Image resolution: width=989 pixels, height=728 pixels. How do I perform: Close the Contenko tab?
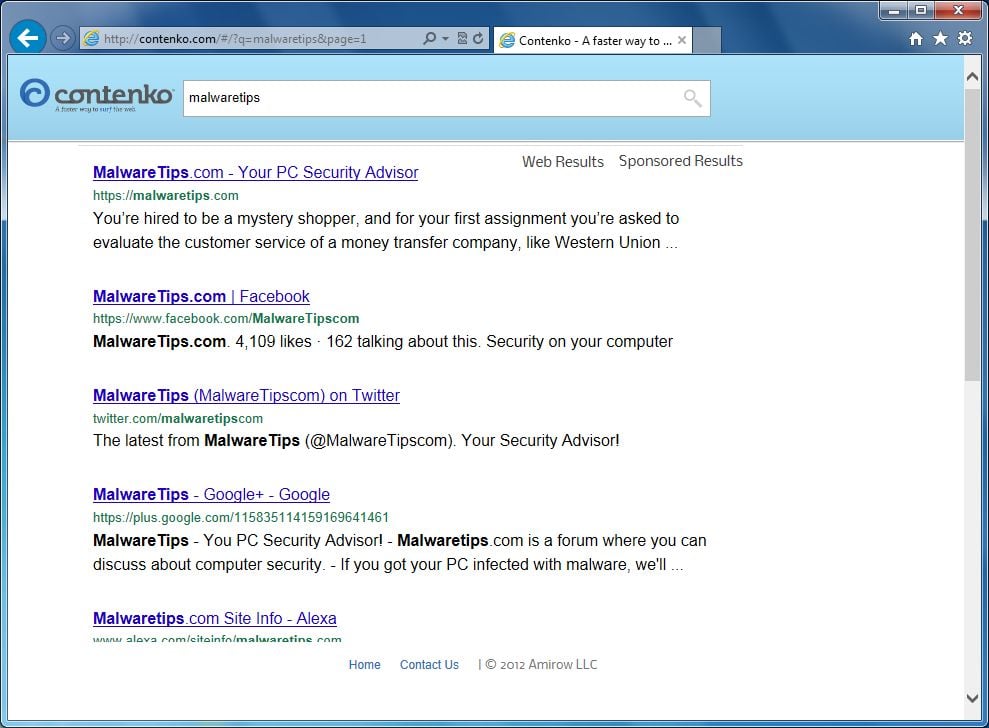click(x=682, y=40)
